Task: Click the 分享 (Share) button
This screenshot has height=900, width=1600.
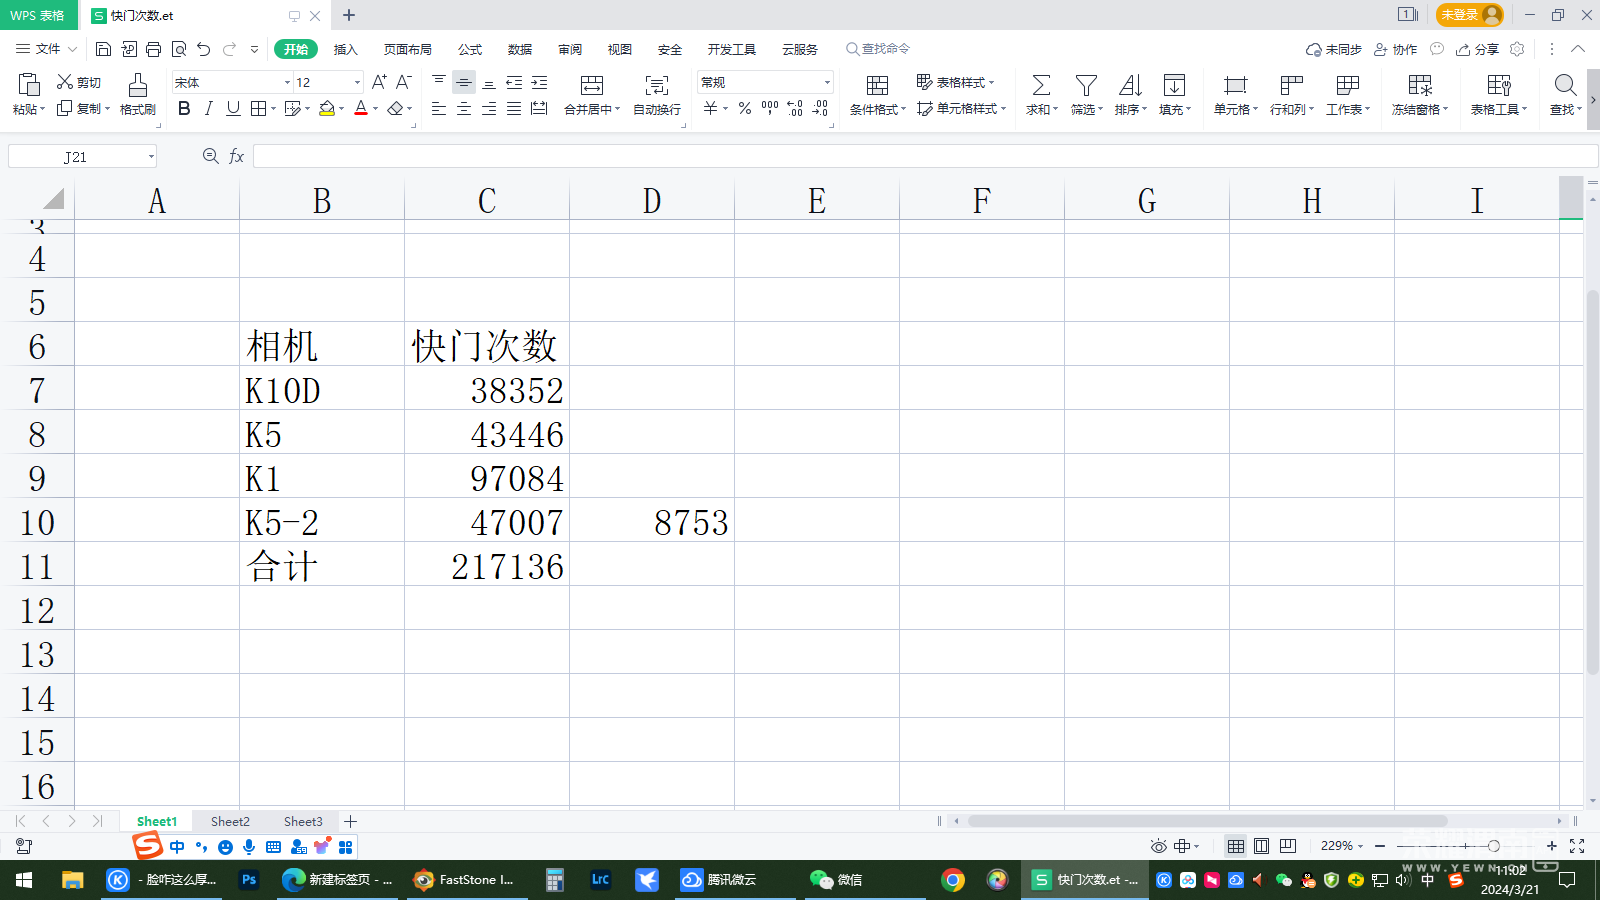Action: [x=1477, y=49]
